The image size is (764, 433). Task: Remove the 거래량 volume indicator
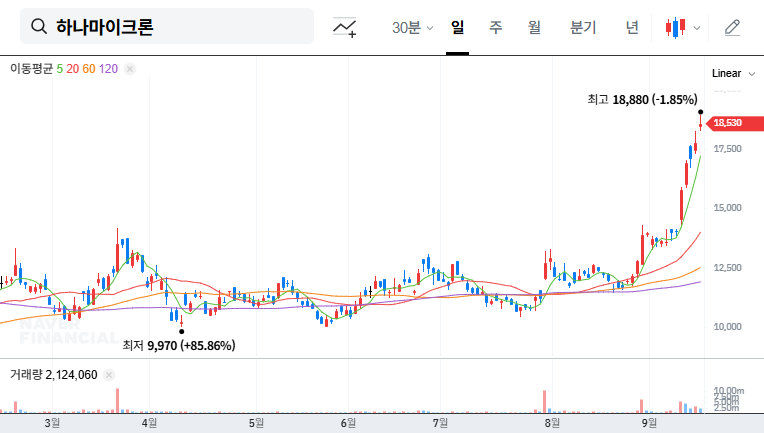click(109, 375)
